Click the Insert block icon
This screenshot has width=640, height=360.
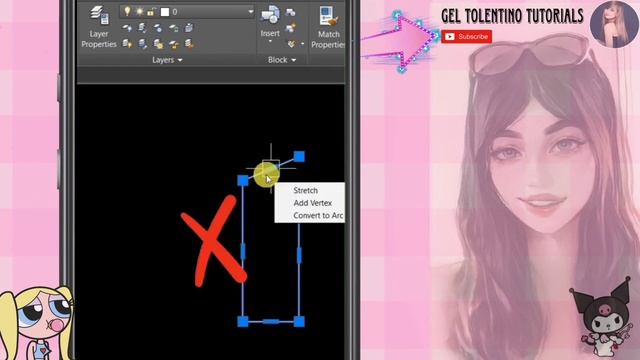click(270, 15)
